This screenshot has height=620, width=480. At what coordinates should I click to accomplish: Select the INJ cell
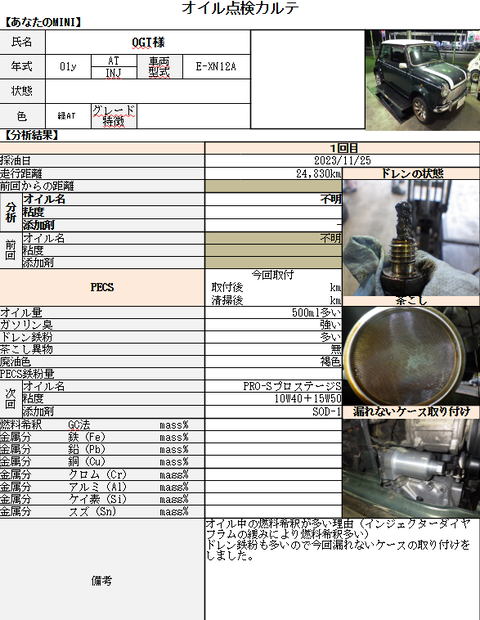pos(114,73)
